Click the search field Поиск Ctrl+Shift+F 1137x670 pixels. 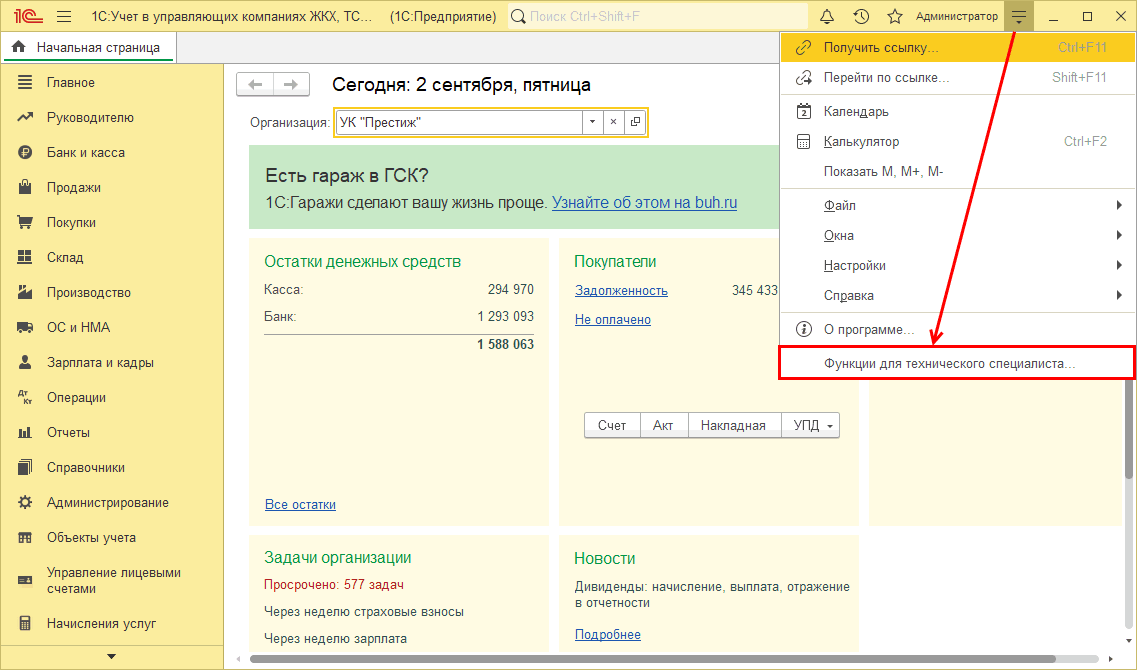tap(658, 16)
